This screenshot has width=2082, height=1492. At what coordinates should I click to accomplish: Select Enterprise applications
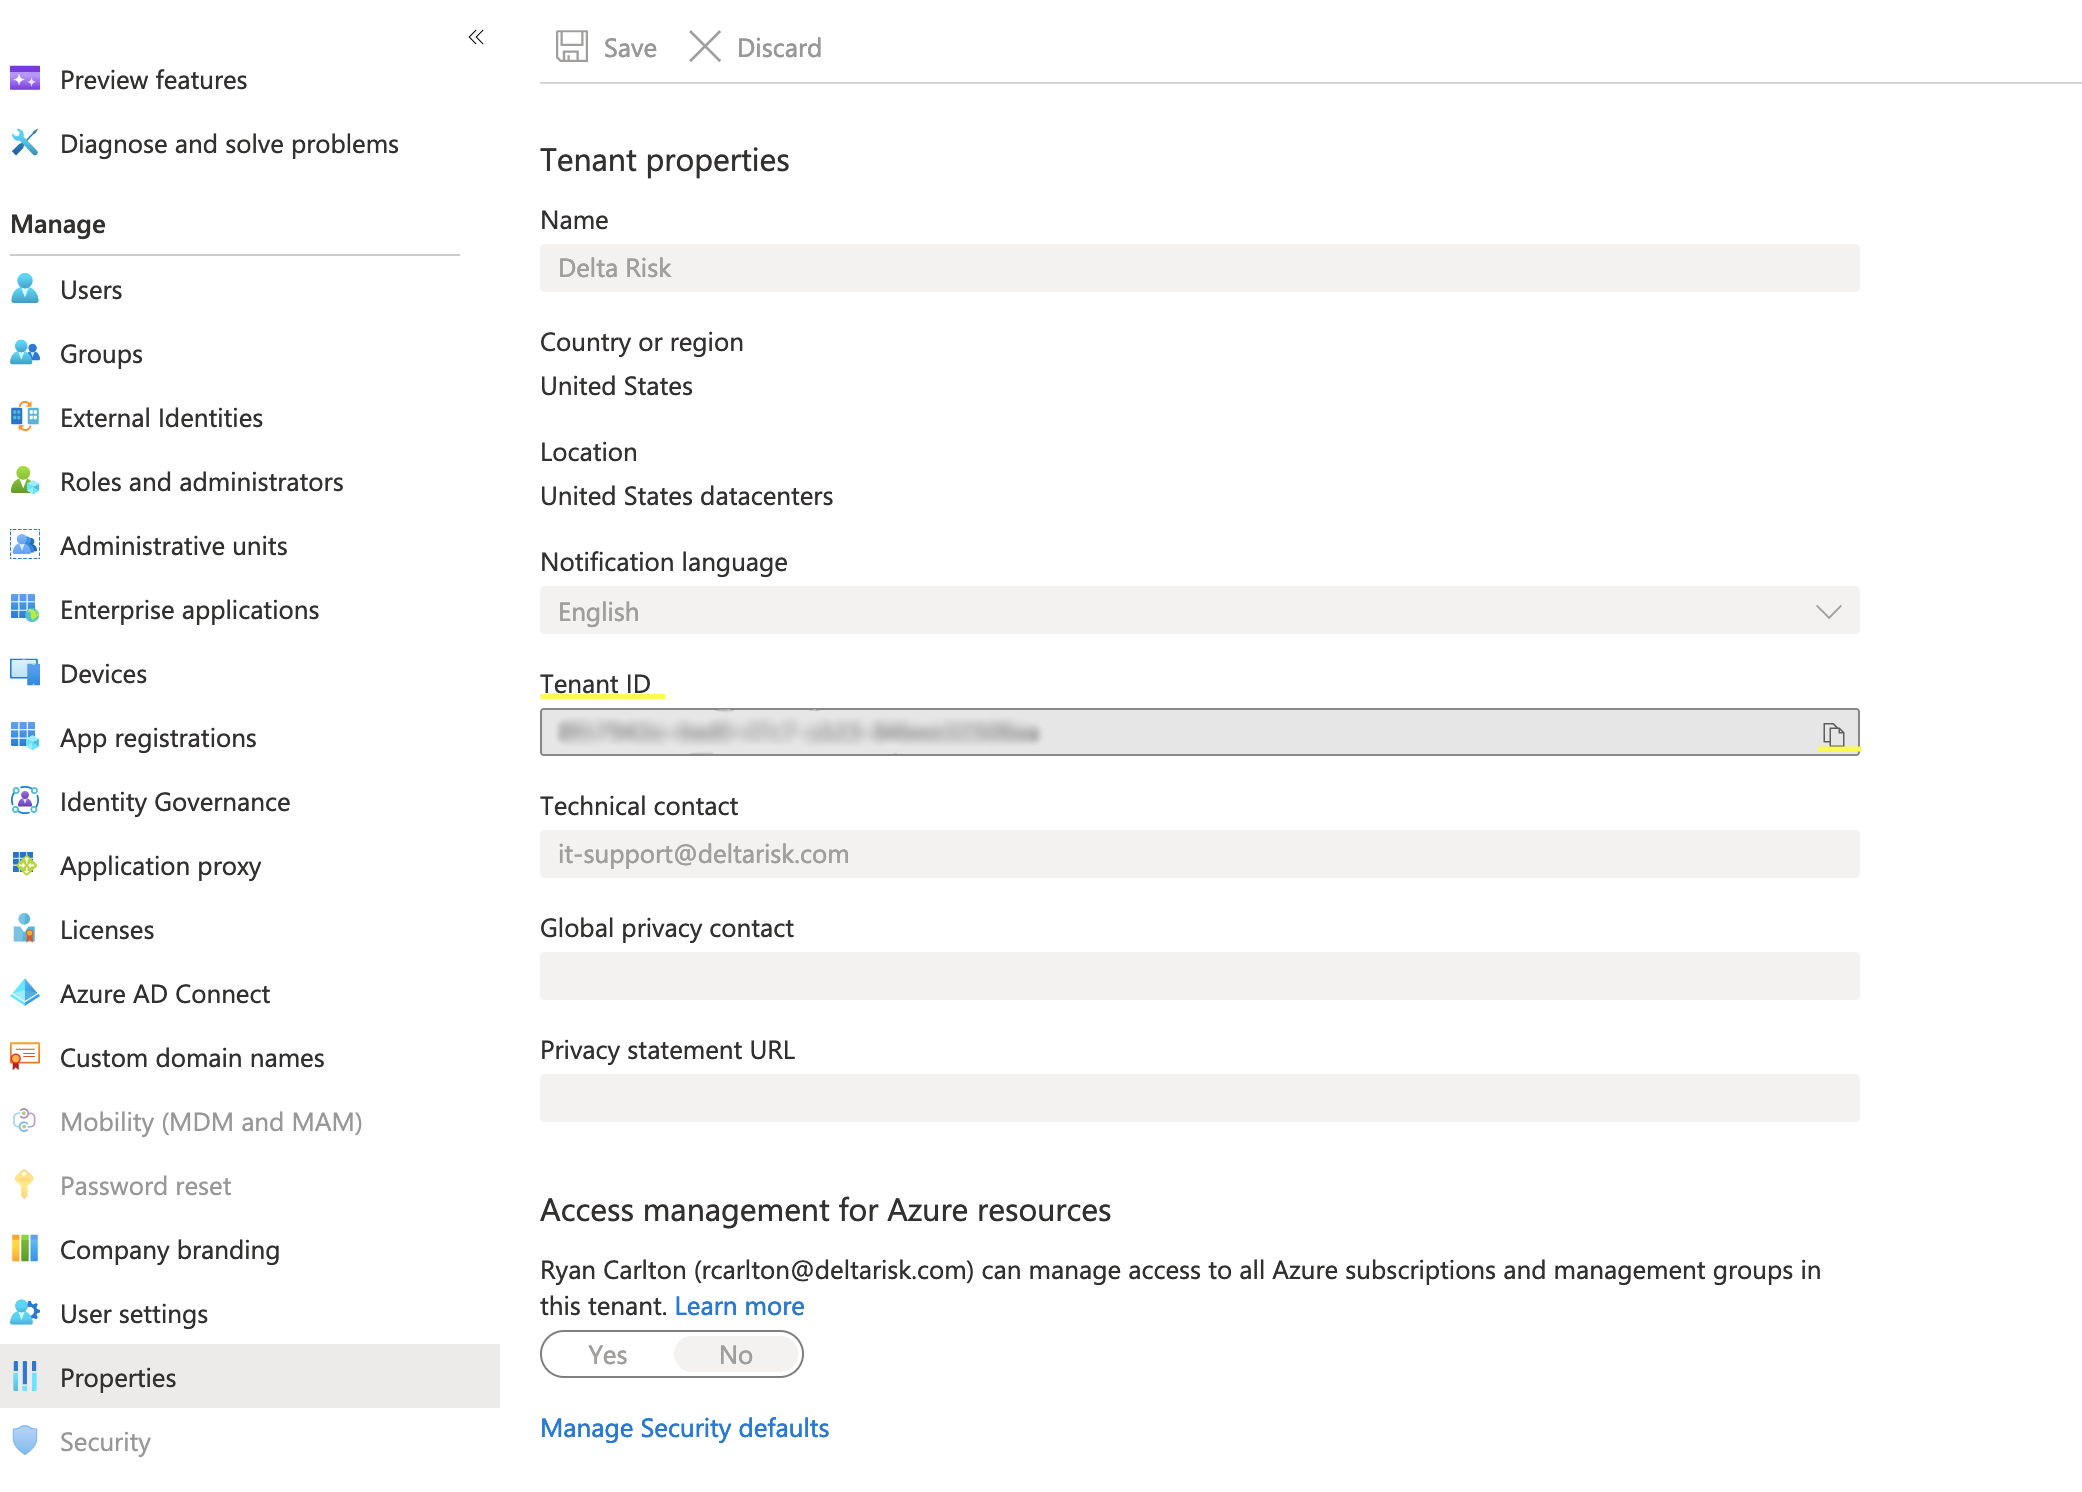pyautogui.click(x=189, y=610)
